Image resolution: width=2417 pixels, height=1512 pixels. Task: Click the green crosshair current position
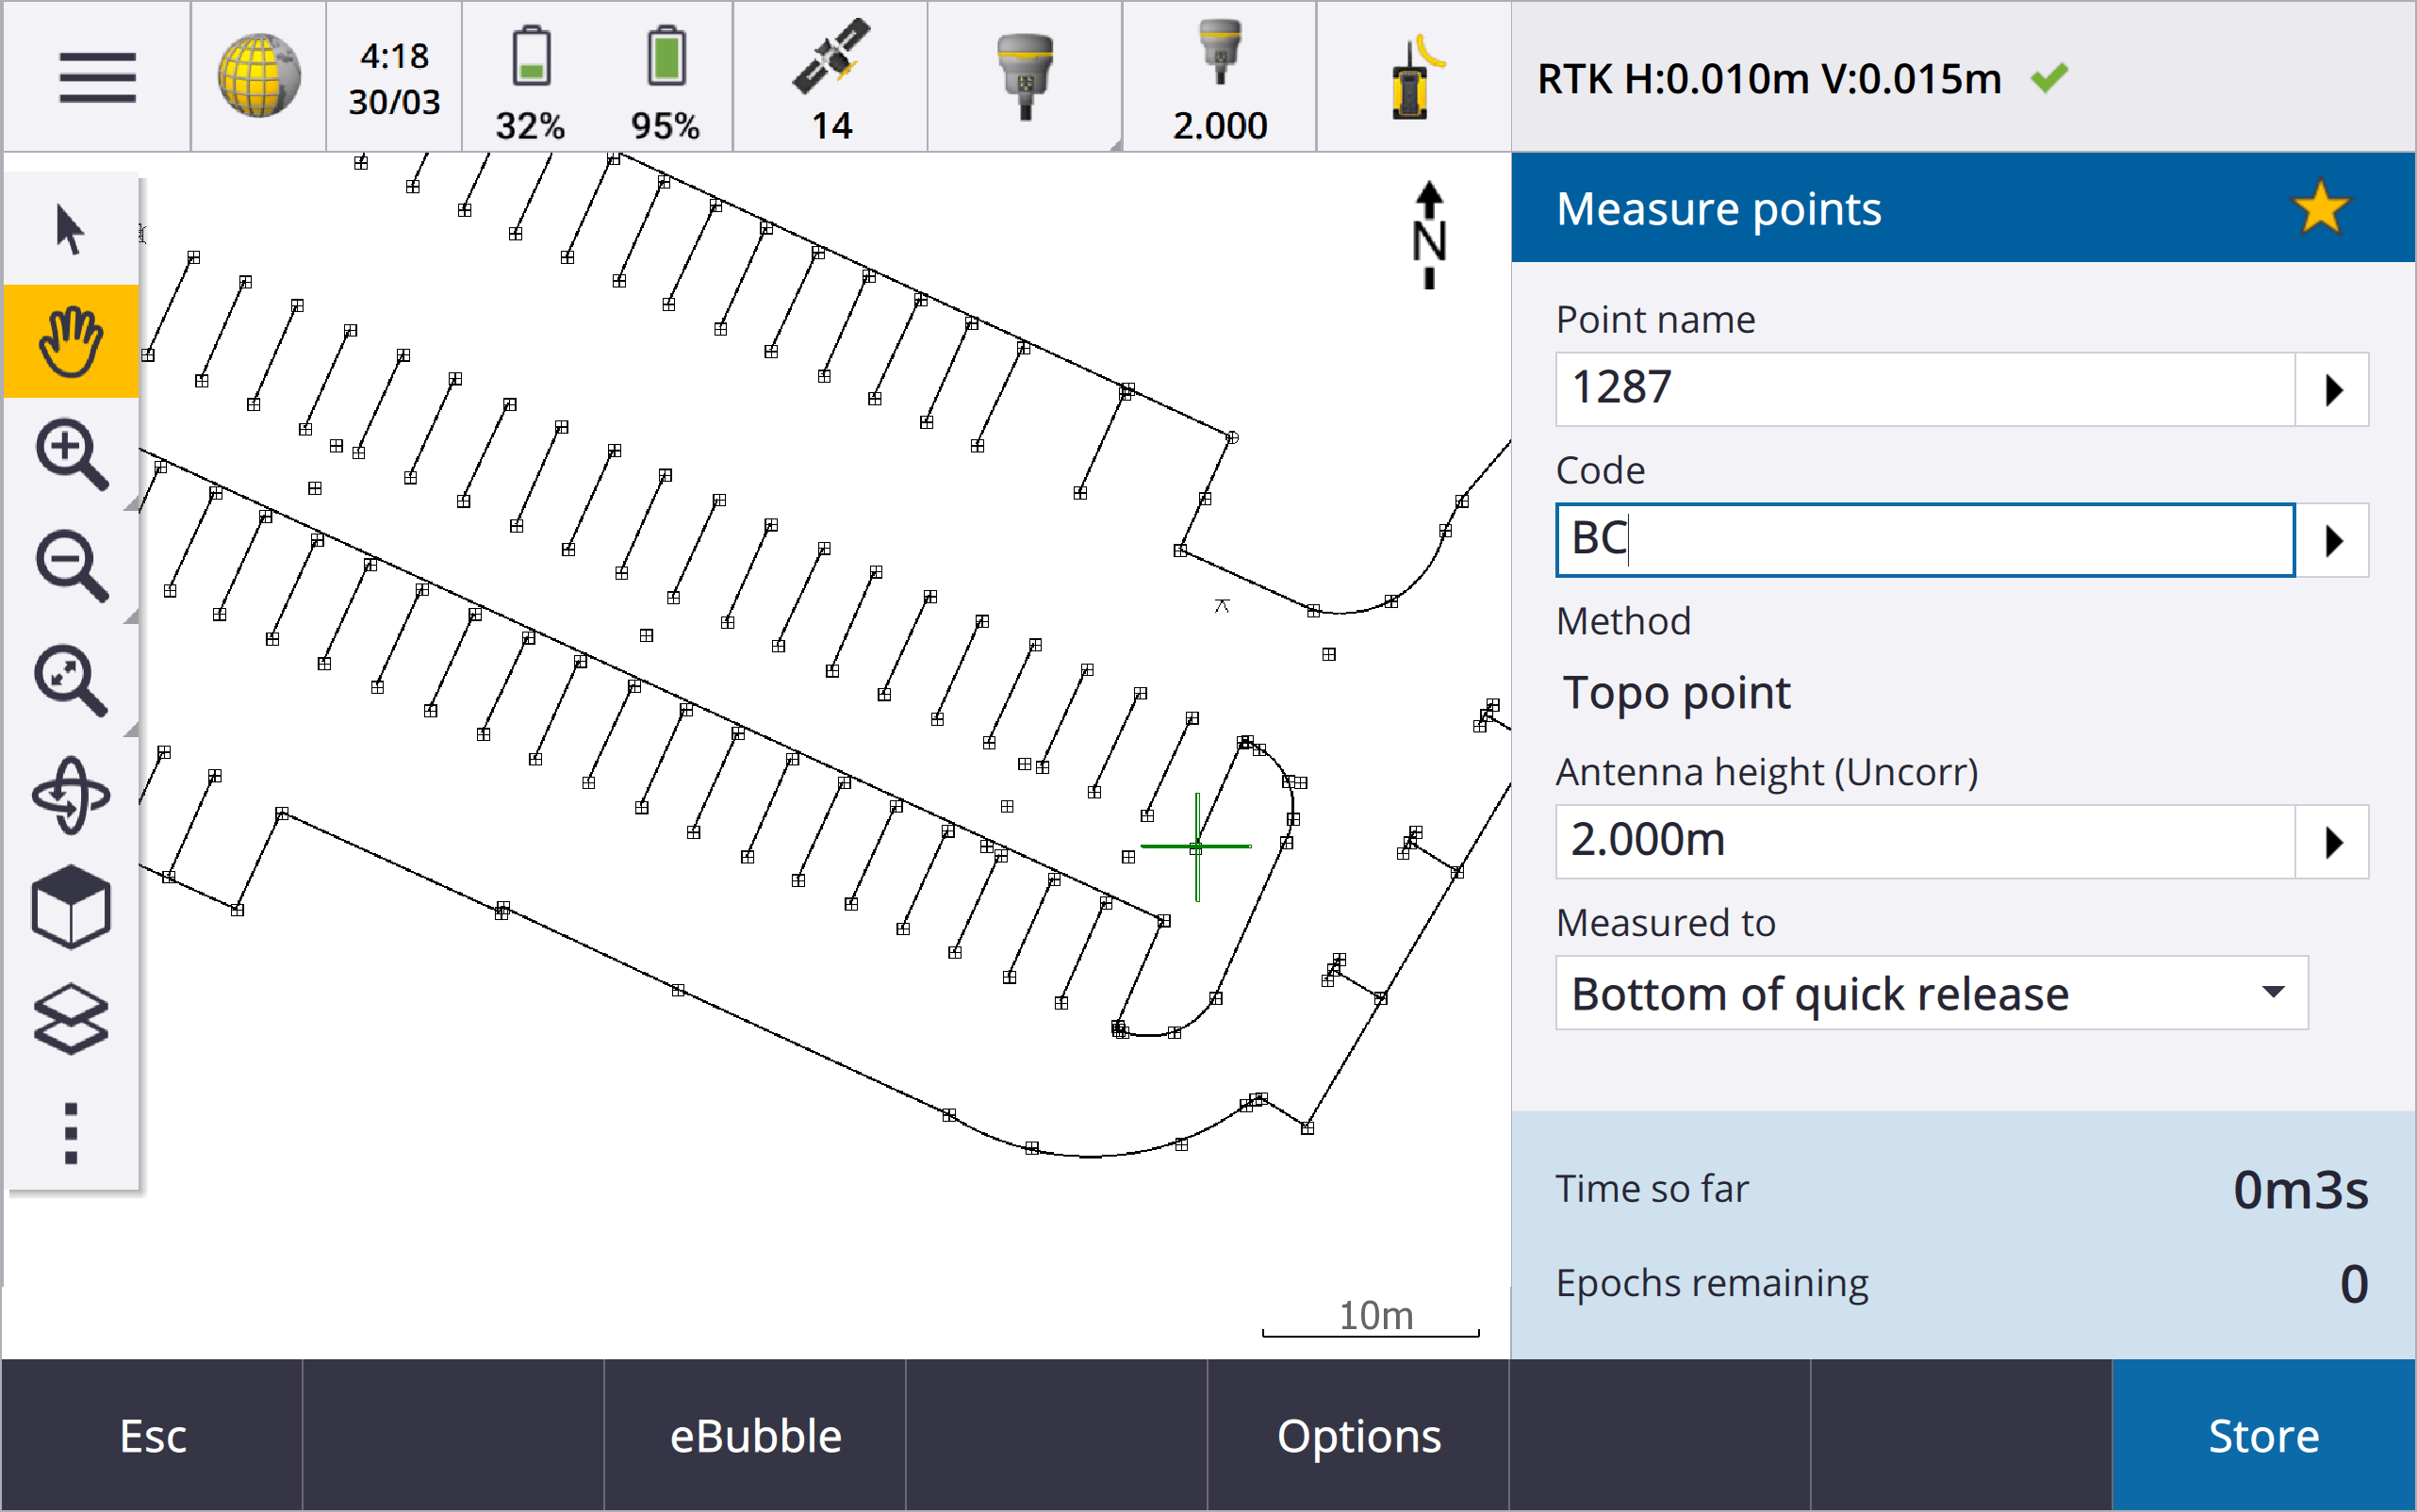(x=1196, y=847)
